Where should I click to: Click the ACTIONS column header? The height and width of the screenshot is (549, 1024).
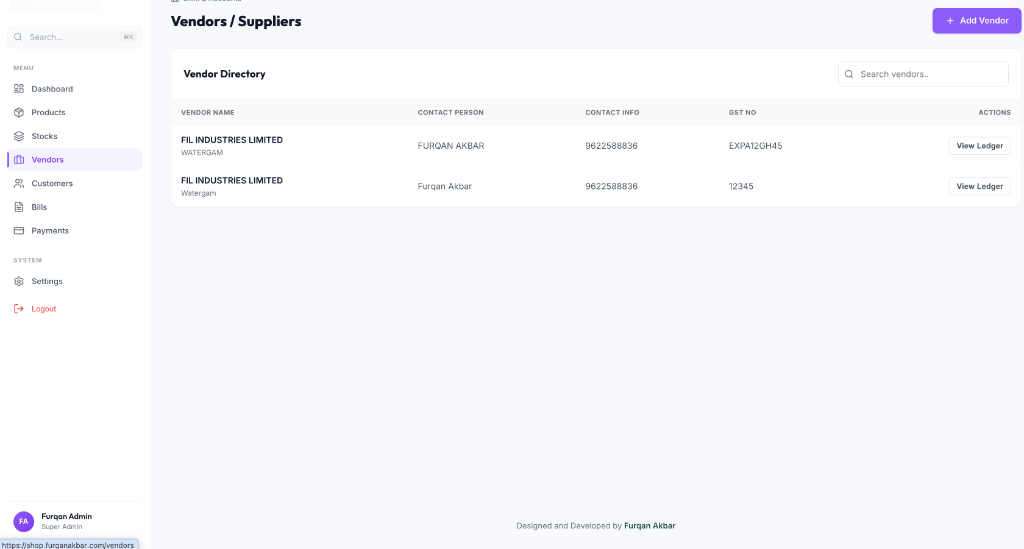click(x=995, y=112)
